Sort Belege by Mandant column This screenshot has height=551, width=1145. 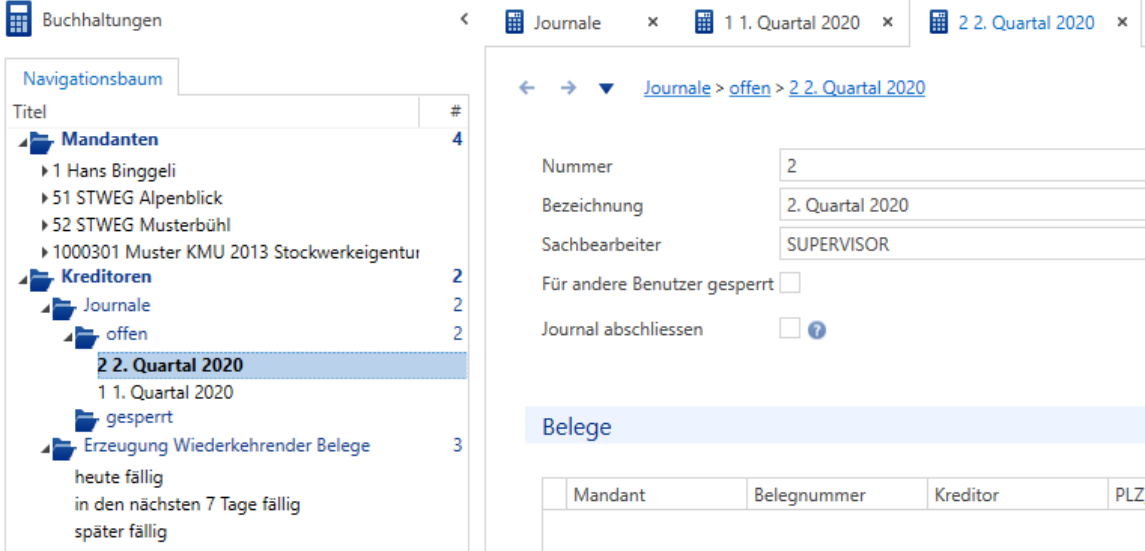coord(656,495)
